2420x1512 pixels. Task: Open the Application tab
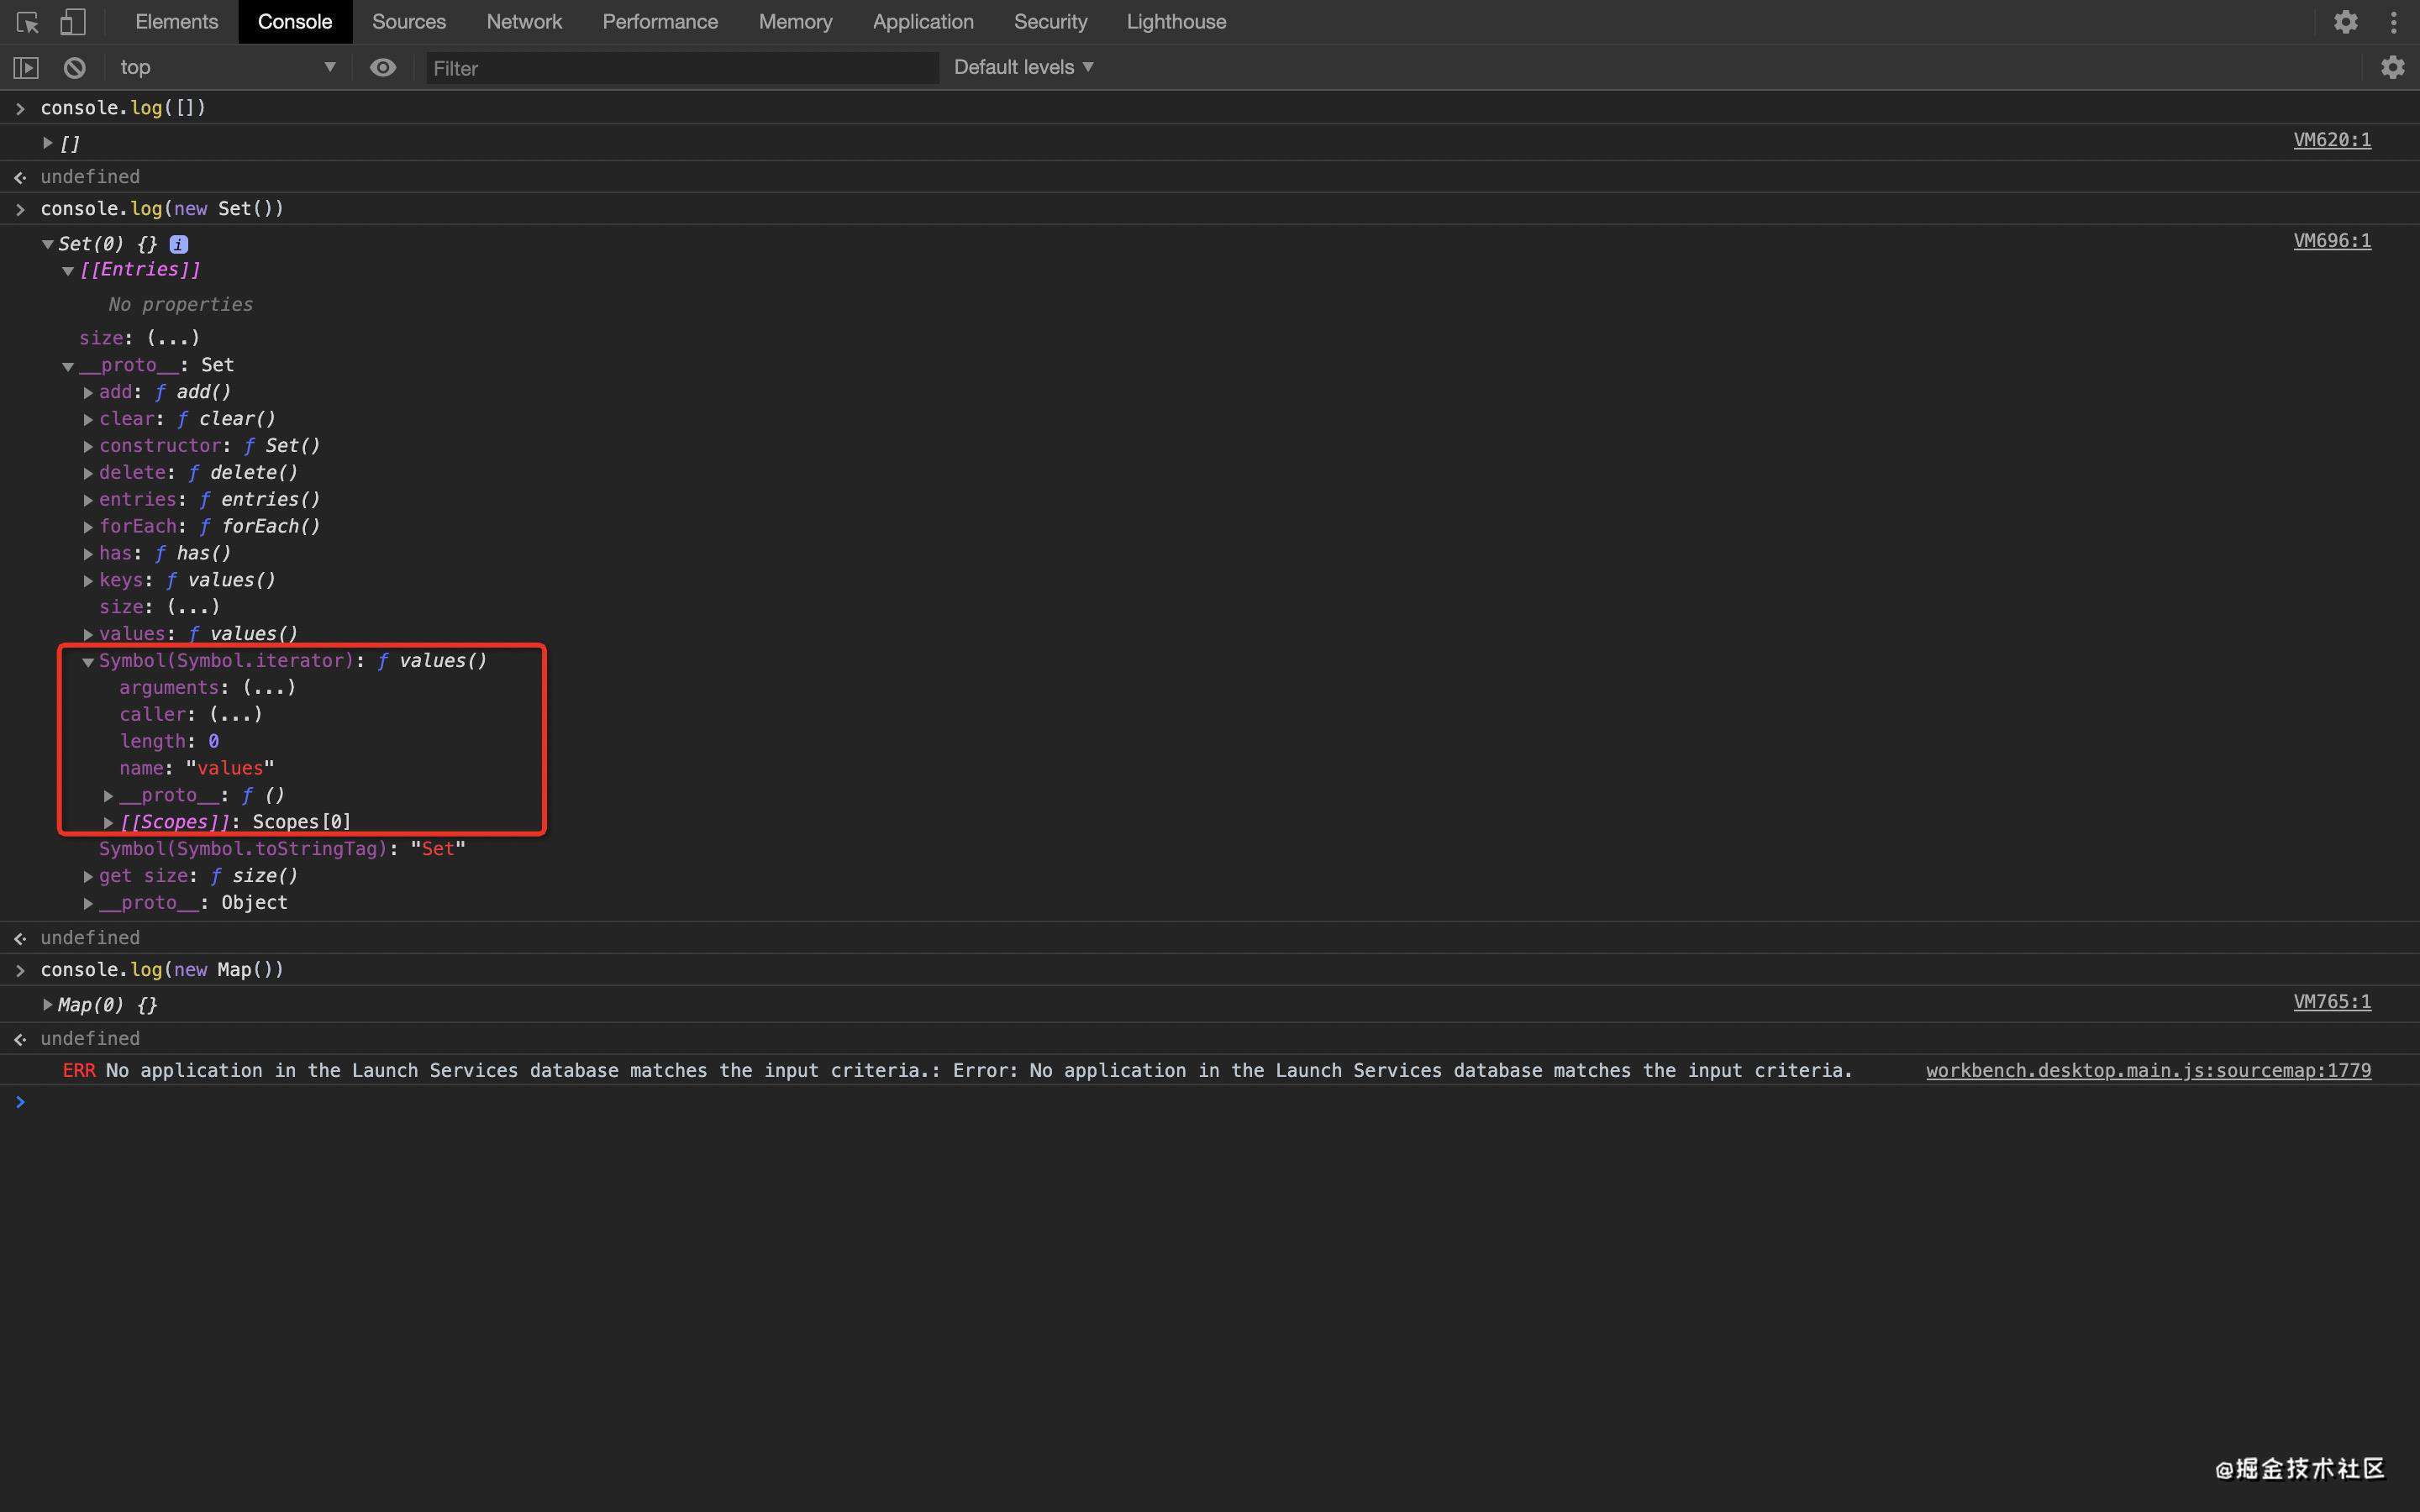pyautogui.click(x=923, y=21)
